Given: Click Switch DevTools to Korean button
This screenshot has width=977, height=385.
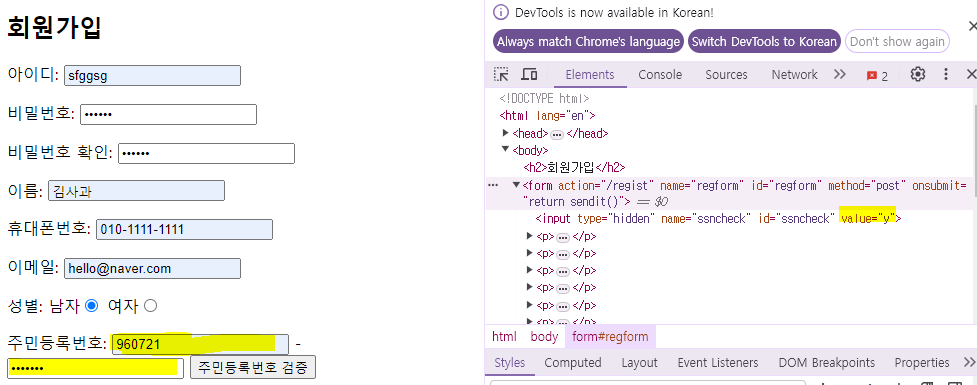Looking at the screenshot, I should [764, 42].
